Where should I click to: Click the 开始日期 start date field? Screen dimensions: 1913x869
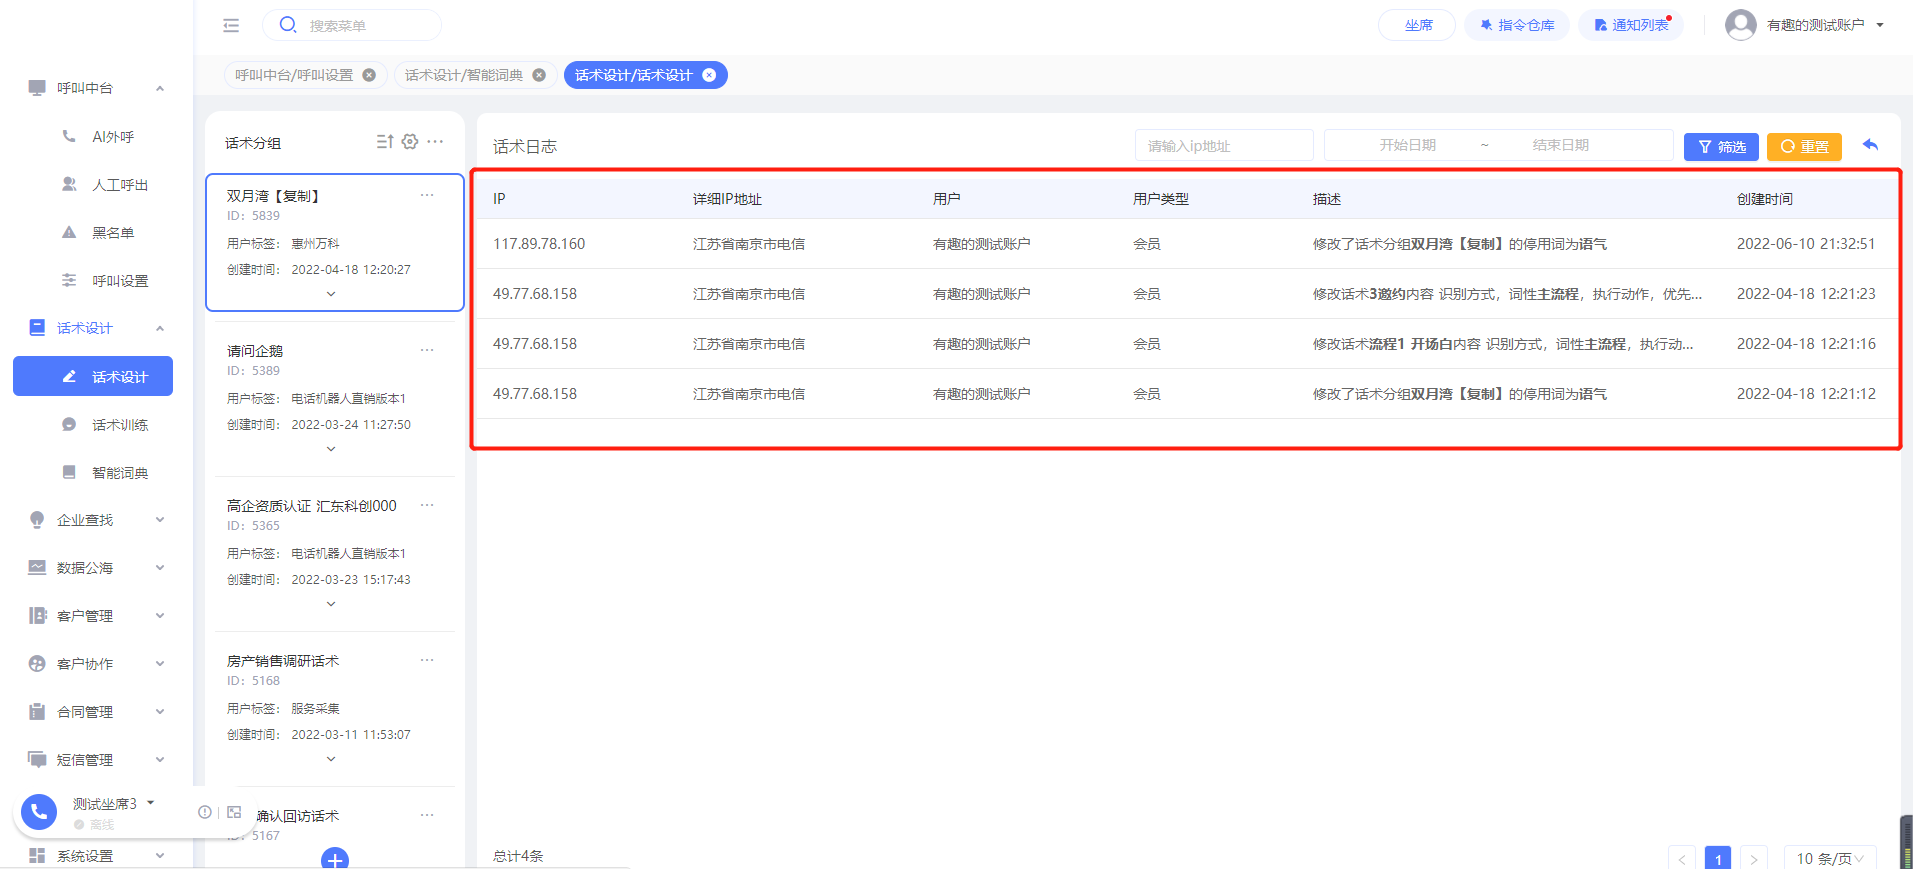pos(1407,145)
